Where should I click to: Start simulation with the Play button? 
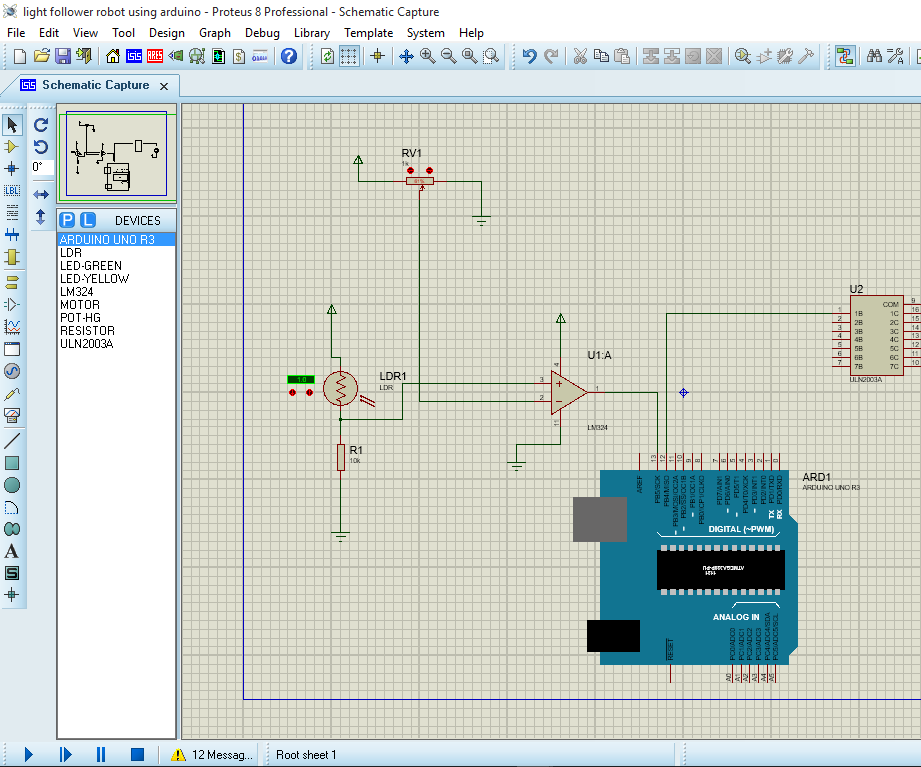pyautogui.click(x=28, y=754)
